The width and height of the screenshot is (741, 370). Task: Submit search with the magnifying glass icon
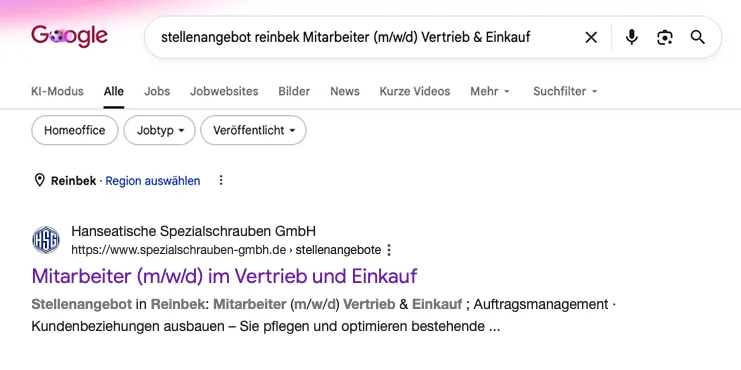[x=698, y=37]
